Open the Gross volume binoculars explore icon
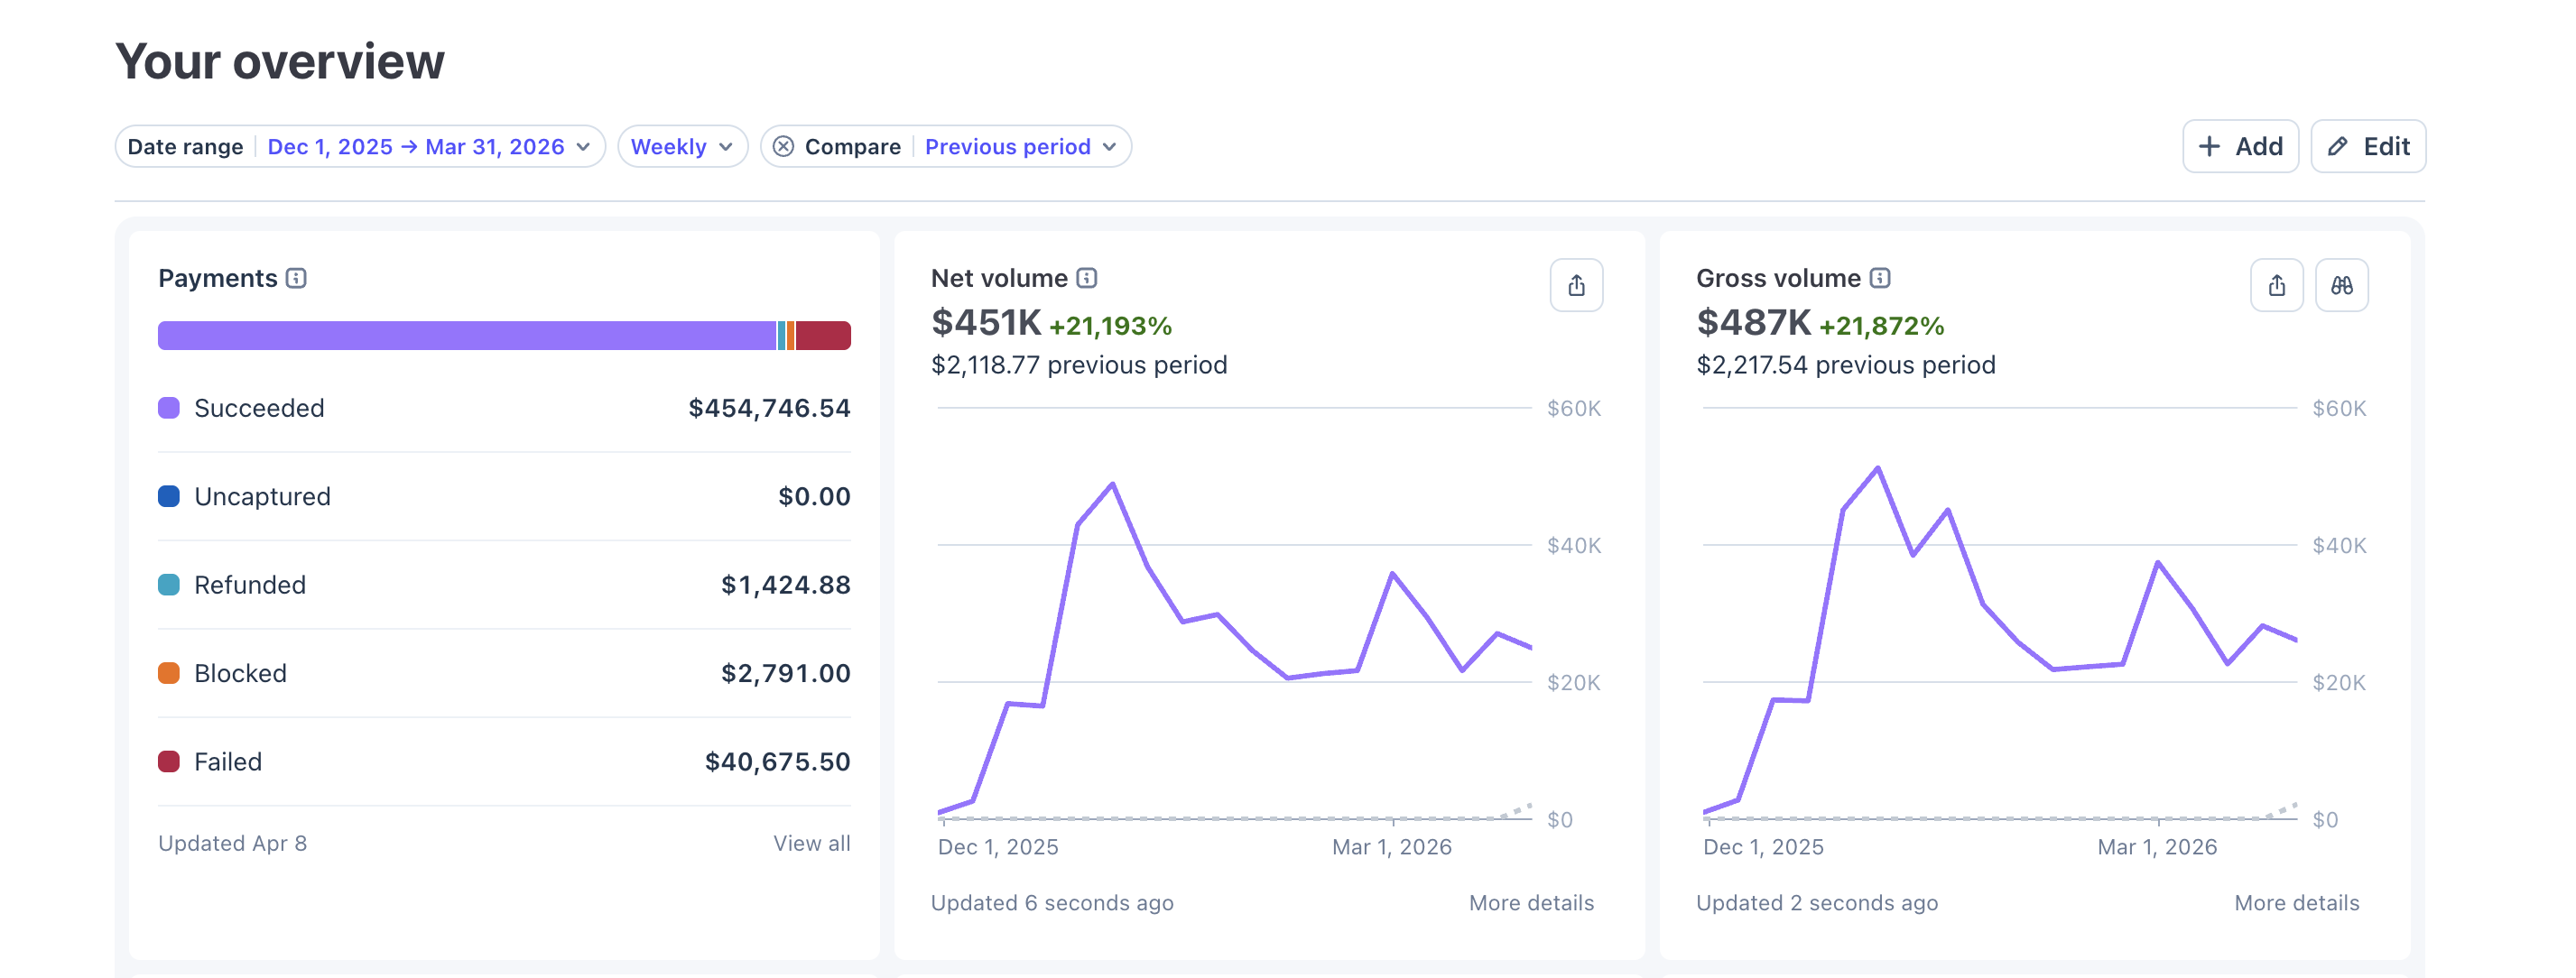The width and height of the screenshot is (2576, 978). click(2341, 286)
